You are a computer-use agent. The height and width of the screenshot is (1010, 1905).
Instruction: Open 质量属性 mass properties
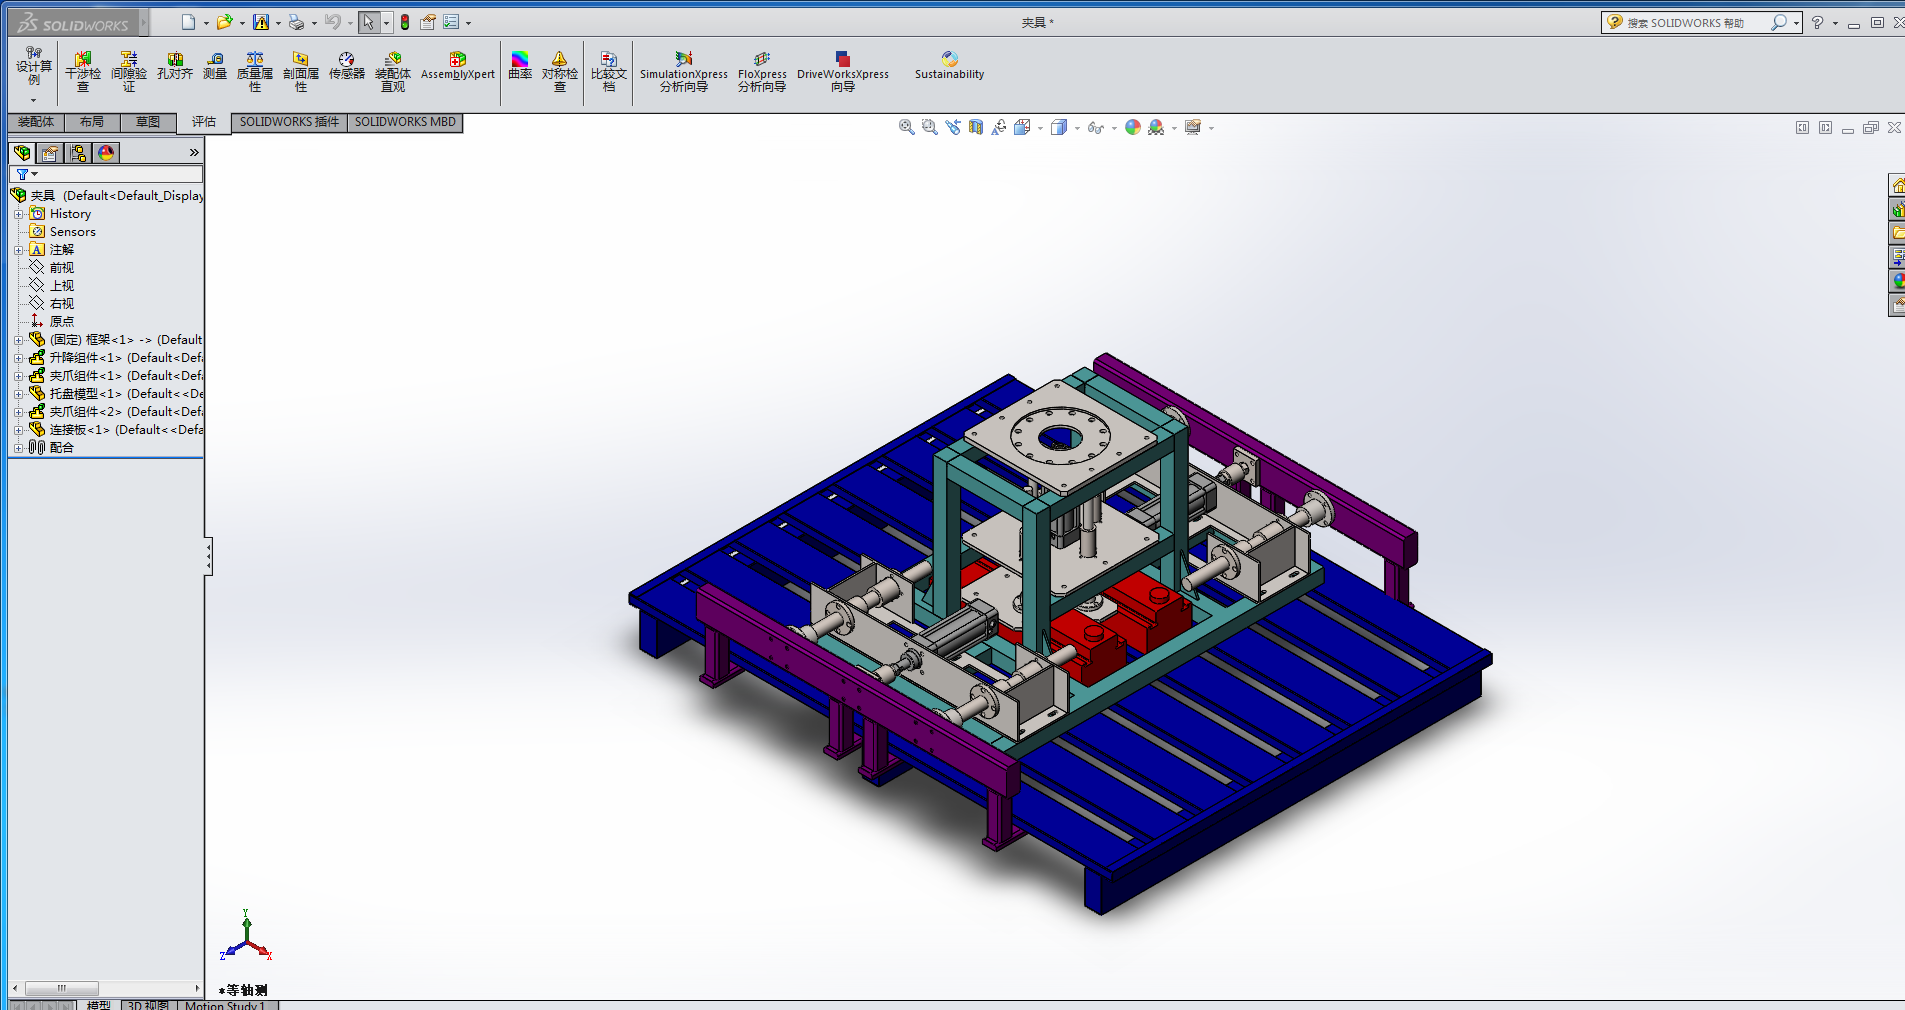click(255, 72)
